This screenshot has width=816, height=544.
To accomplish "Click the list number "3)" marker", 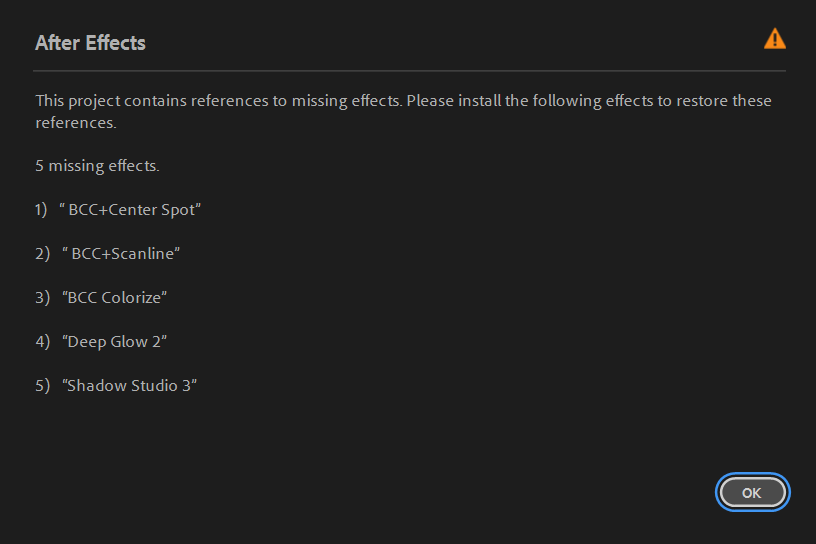I will (x=41, y=298).
